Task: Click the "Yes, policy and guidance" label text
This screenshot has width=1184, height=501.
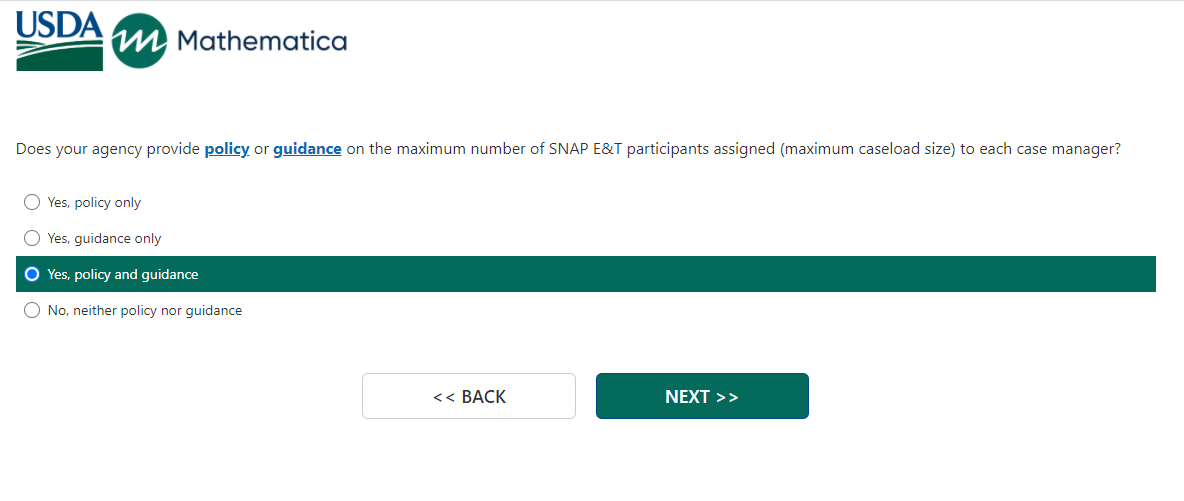Action: pyautogui.click(x=123, y=274)
